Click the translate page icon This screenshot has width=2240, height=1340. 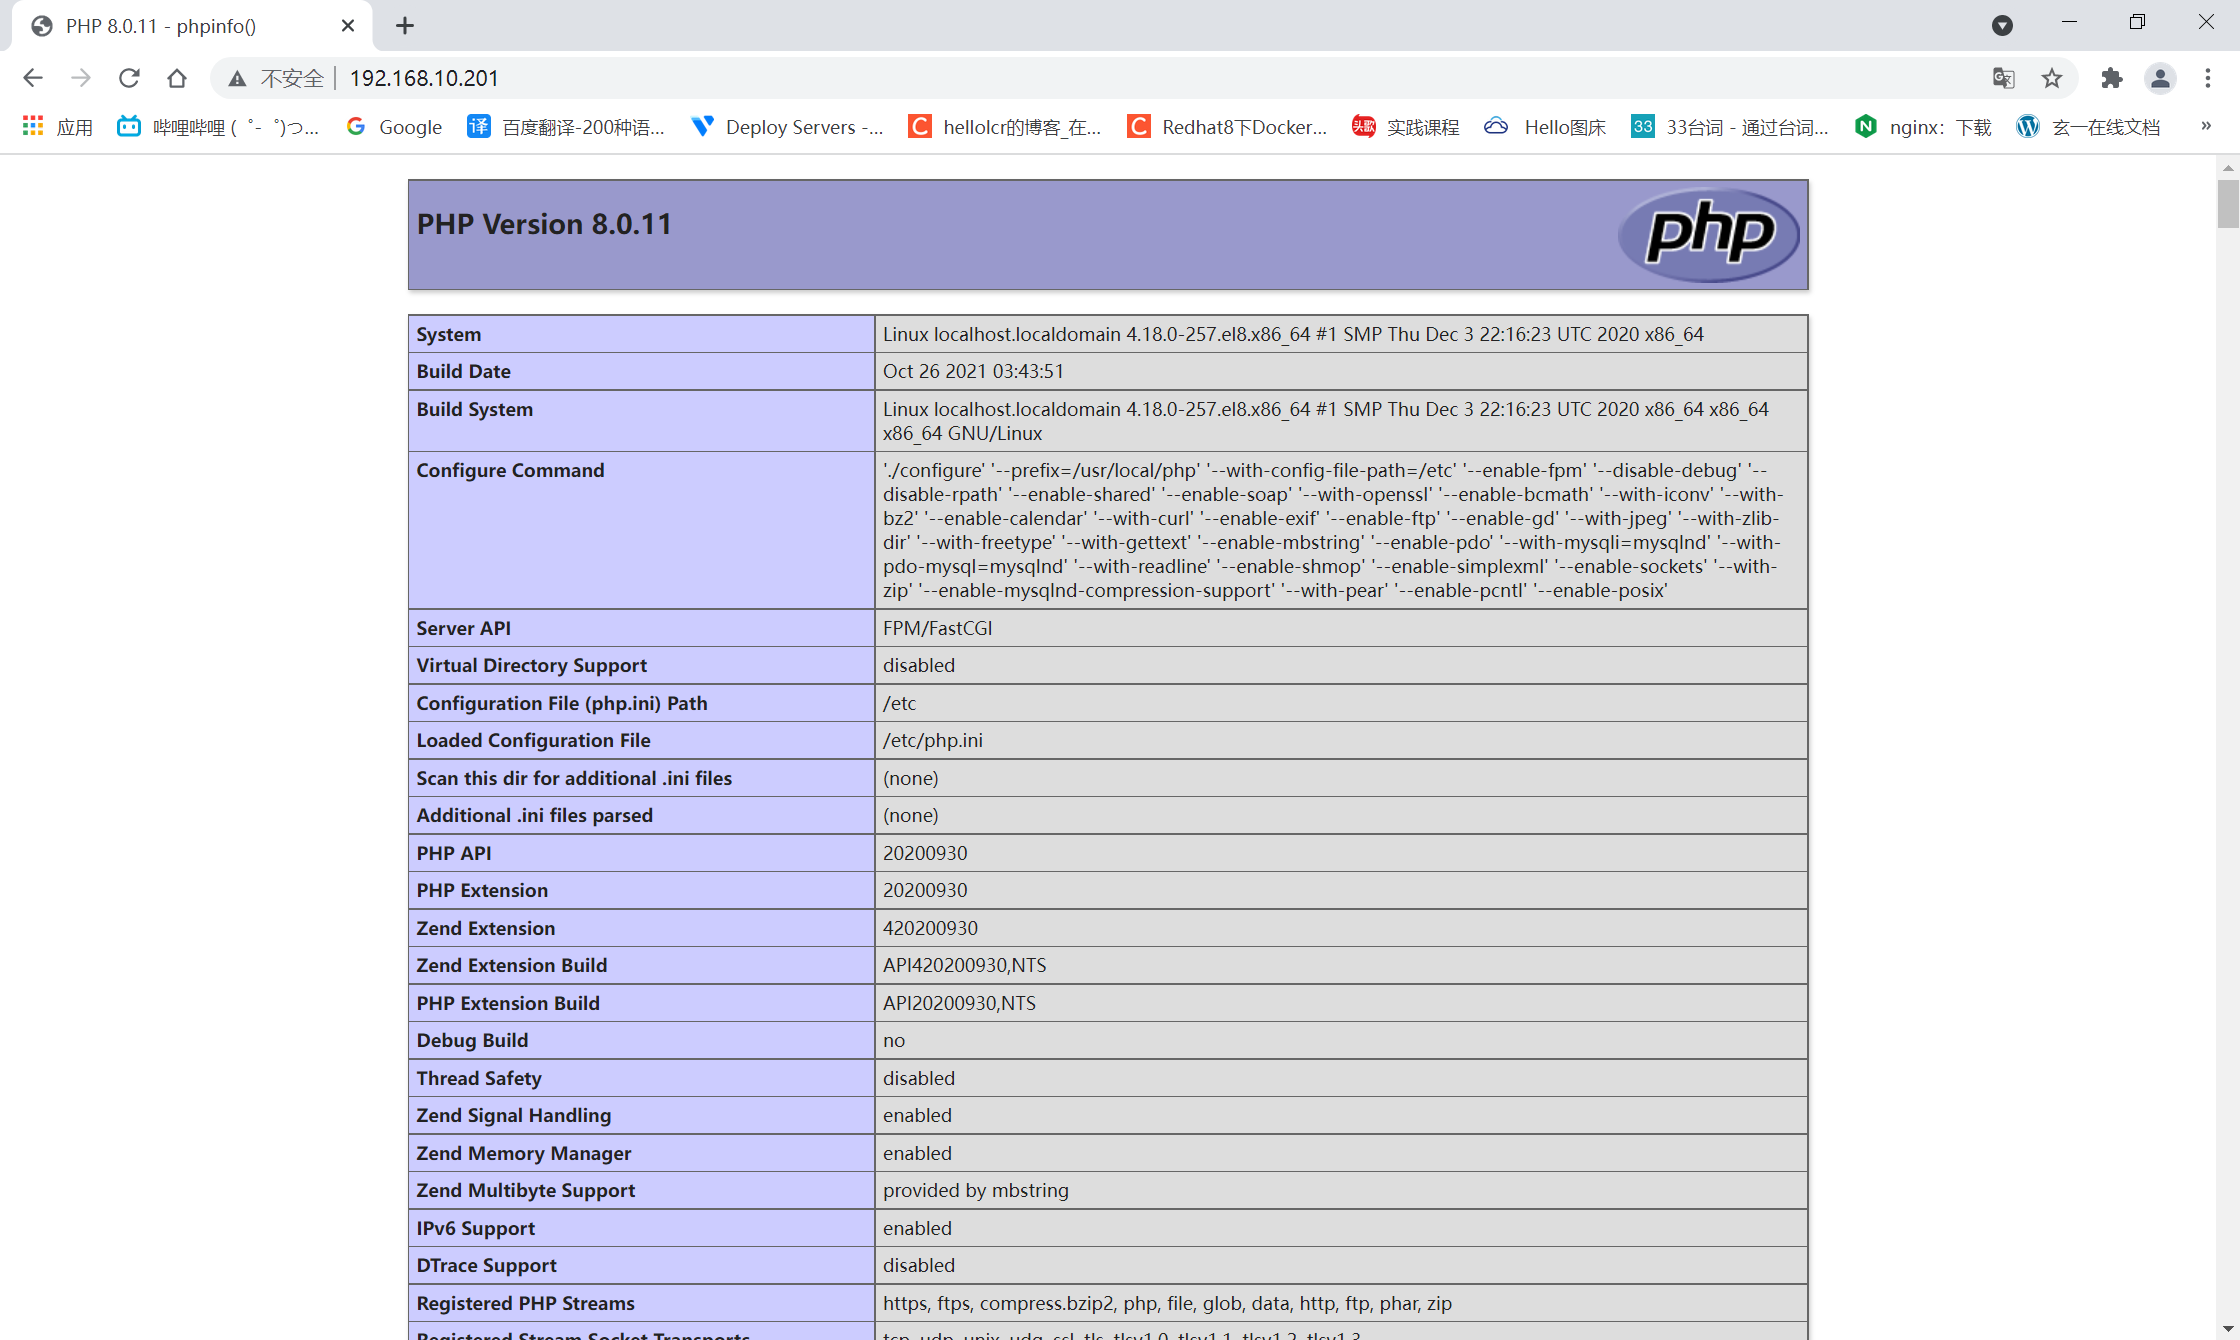[x=2003, y=78]
